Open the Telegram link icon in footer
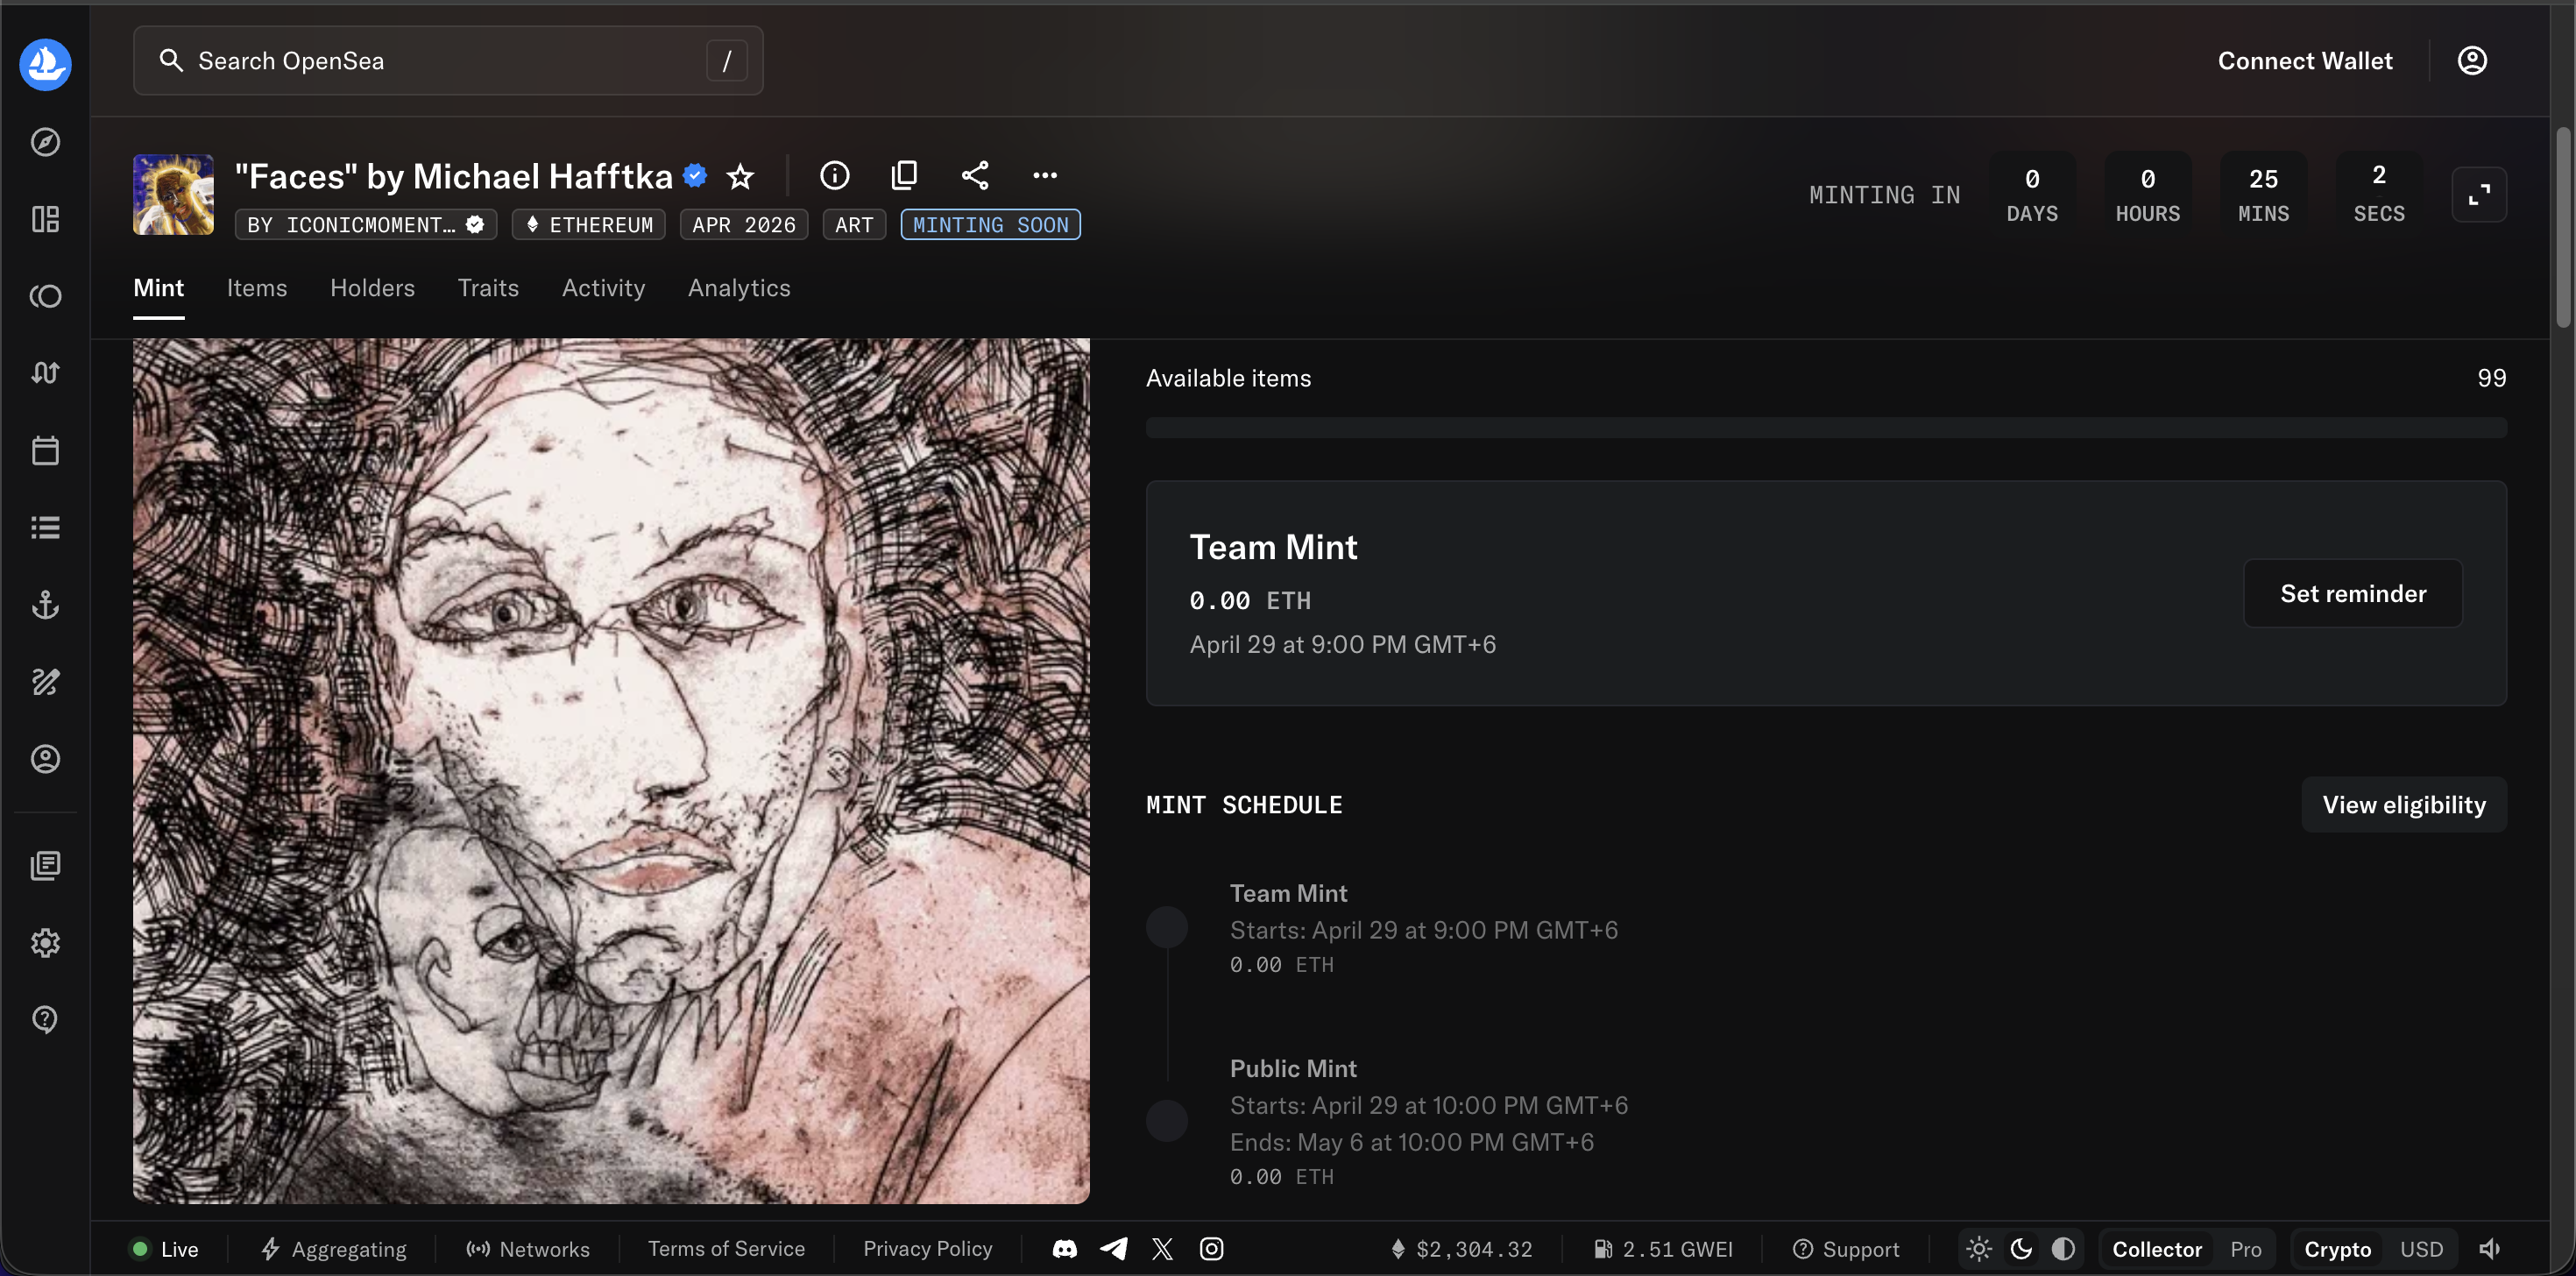The height and width of the screenshot is (1276, 2576). pyautogui.click(x=1114, y=1249)
